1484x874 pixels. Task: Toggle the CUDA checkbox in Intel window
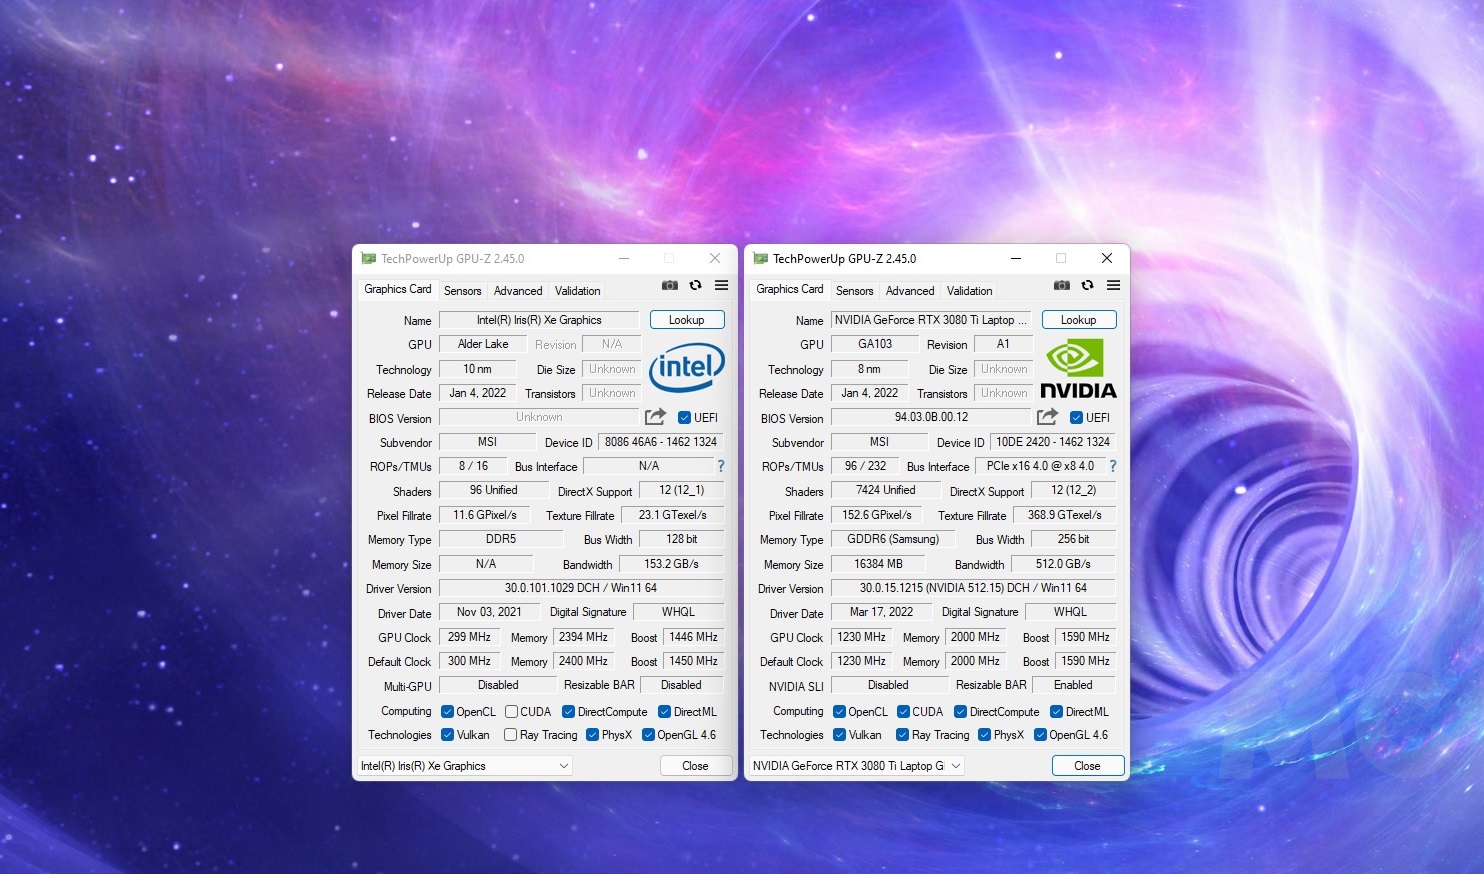point(511,712)
